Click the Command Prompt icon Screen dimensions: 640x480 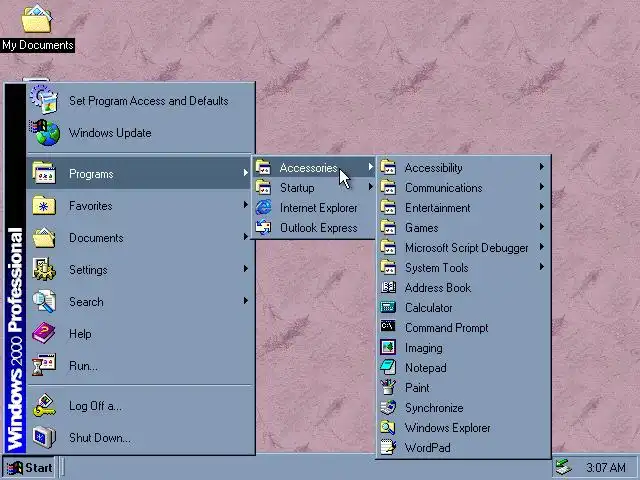pos(388,327)
